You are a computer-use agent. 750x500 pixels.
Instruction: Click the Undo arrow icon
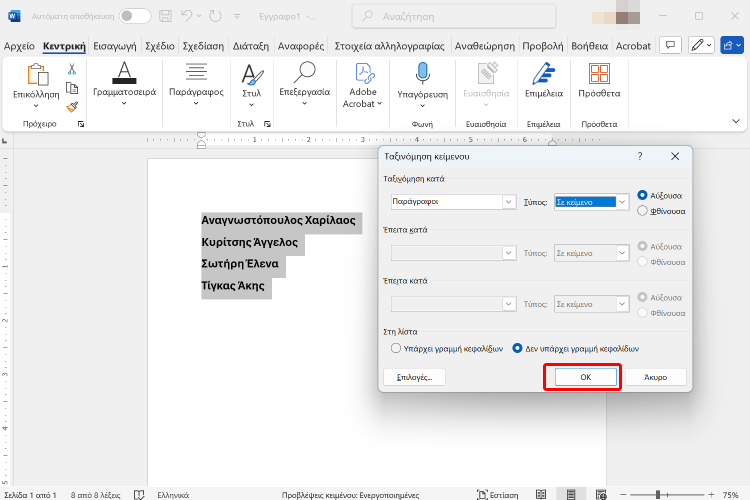(187, 16)
